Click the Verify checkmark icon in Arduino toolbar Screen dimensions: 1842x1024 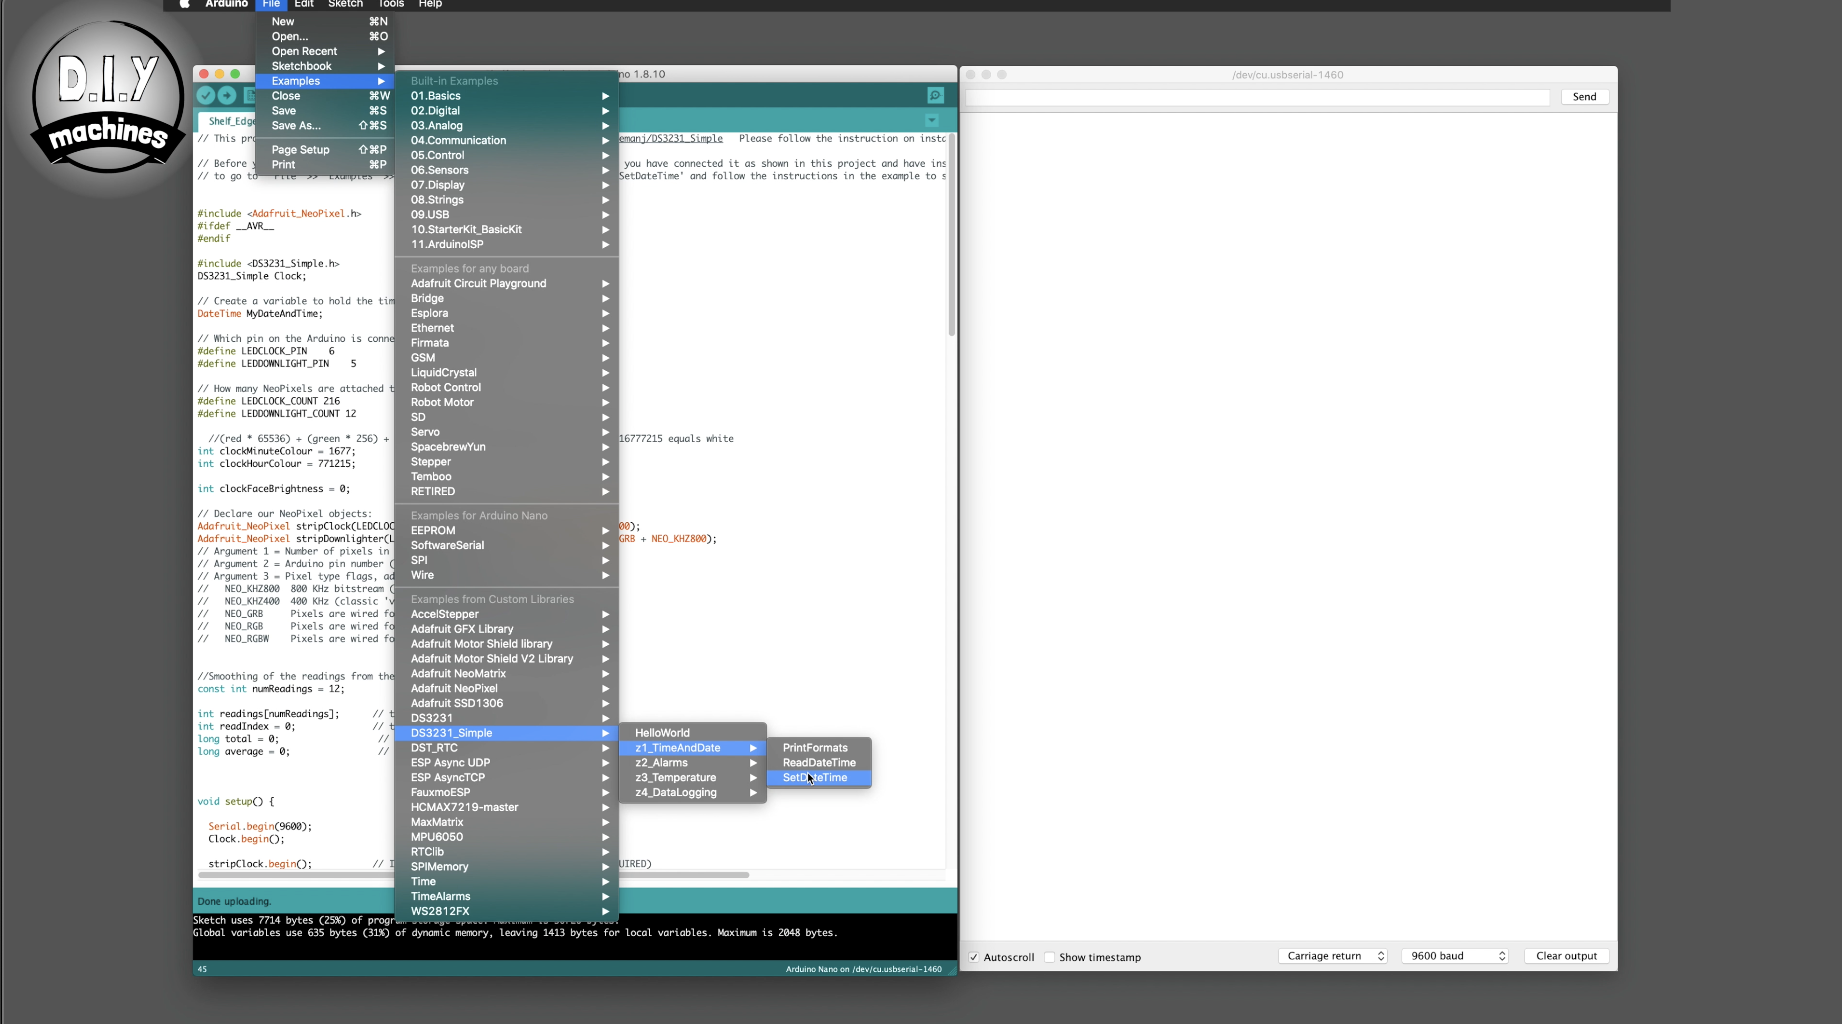206,95
